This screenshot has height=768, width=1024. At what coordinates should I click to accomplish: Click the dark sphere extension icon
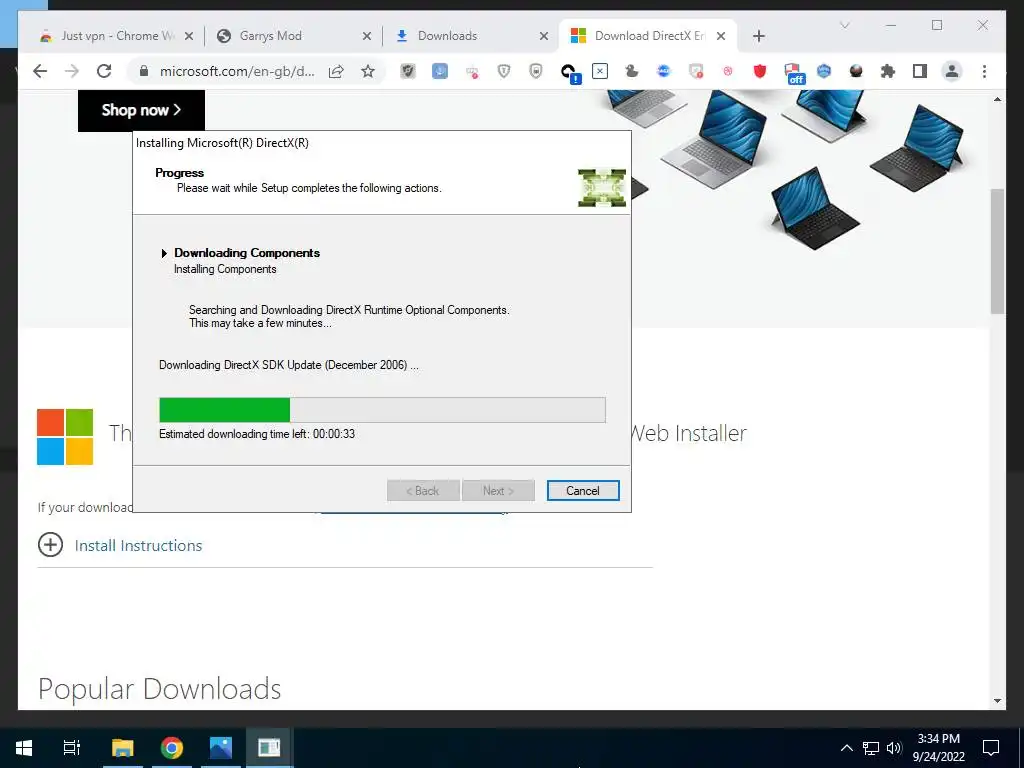pos(856,71)
